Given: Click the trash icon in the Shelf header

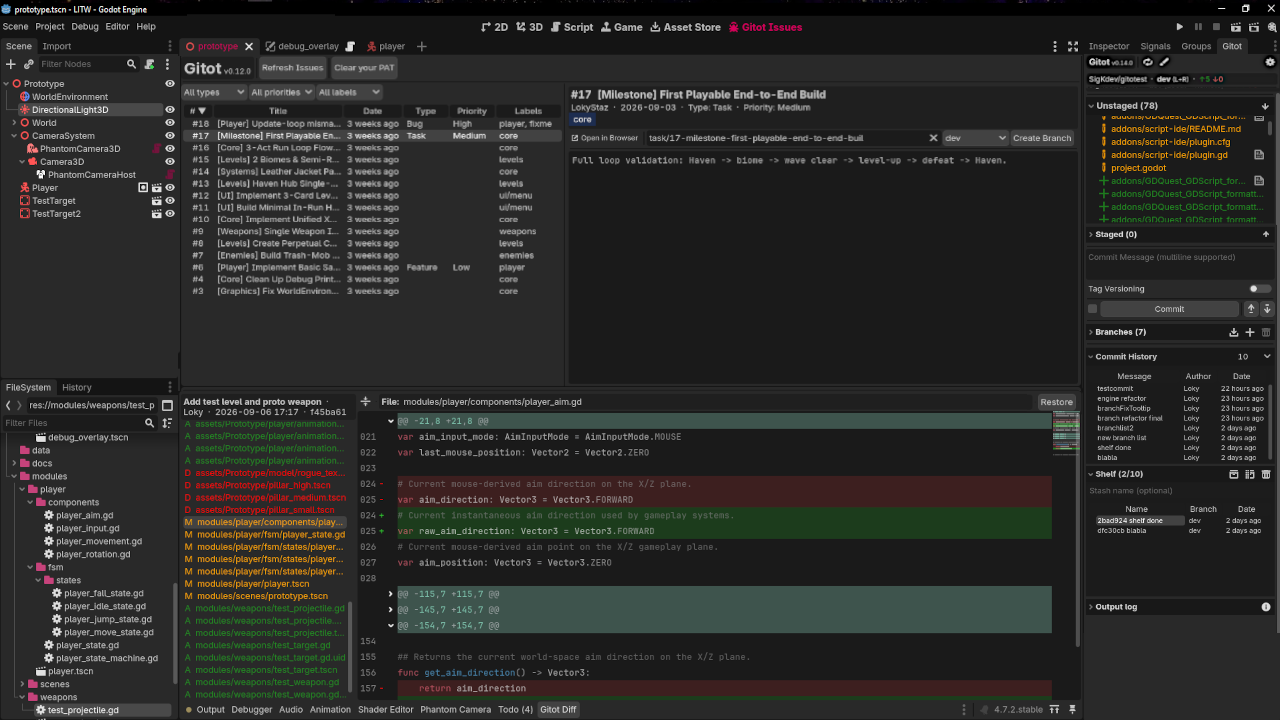Looking at the screenshot, I should click(x=1265, y=474).
